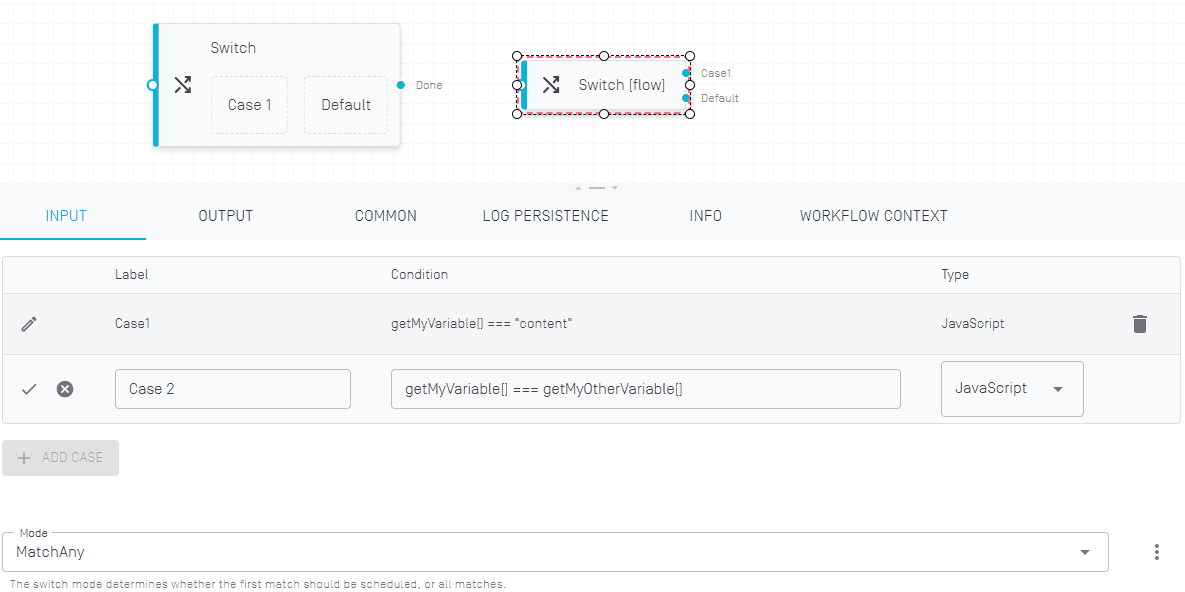Click the condition input field for Case 2
The height and width of the screenshot is (592, 1185).
tap(645, 389)
